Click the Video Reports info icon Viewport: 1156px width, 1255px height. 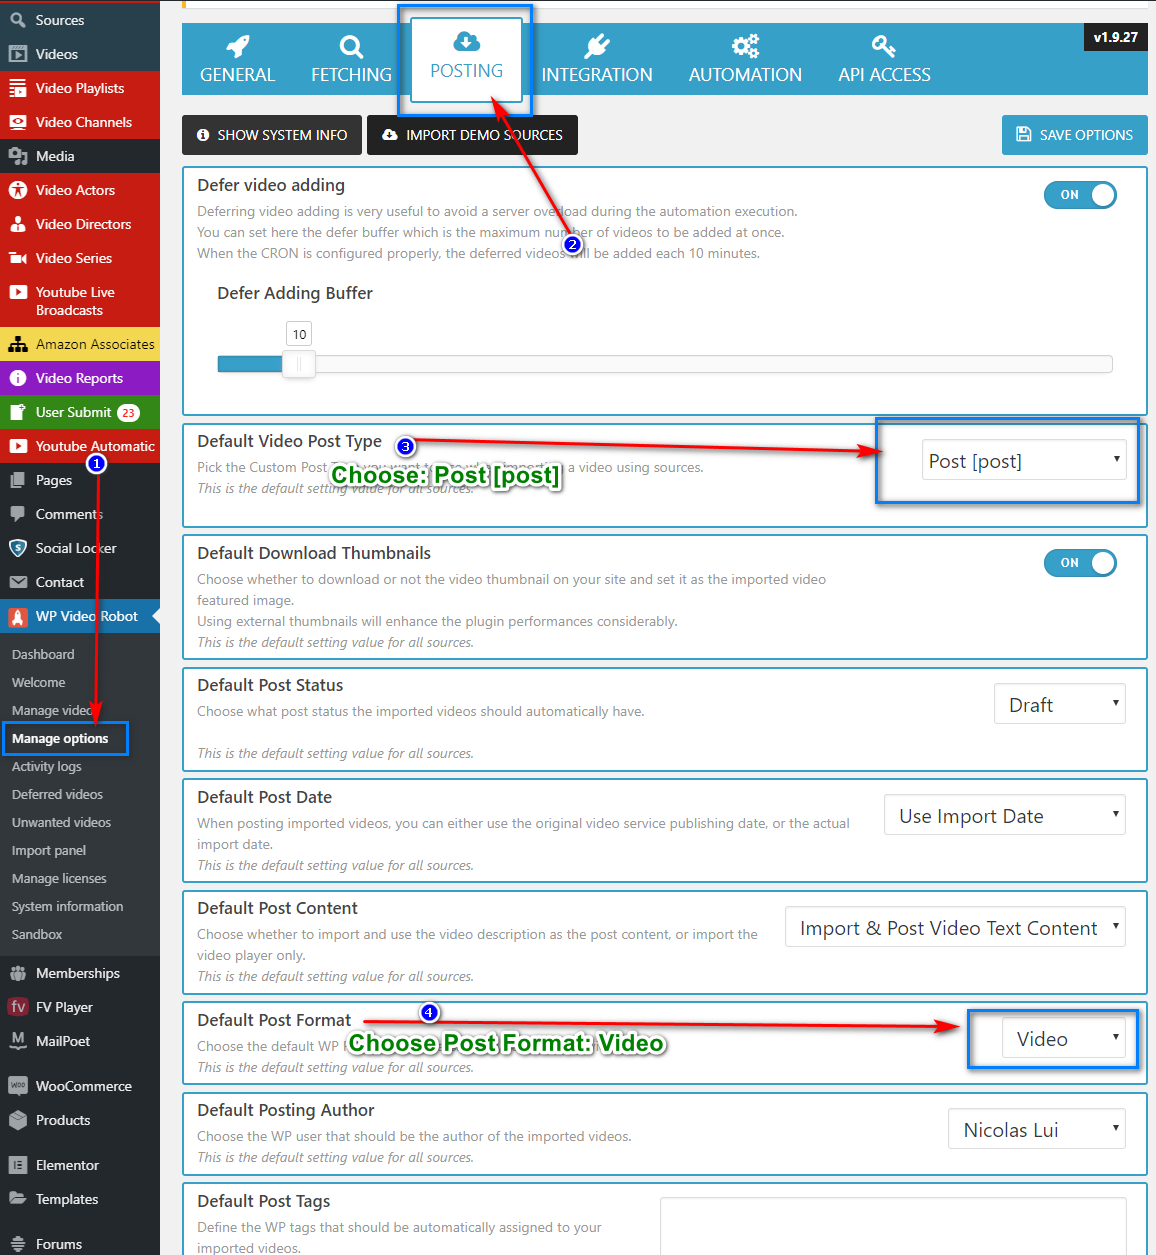pyautogui.click(x=18, y=378)
